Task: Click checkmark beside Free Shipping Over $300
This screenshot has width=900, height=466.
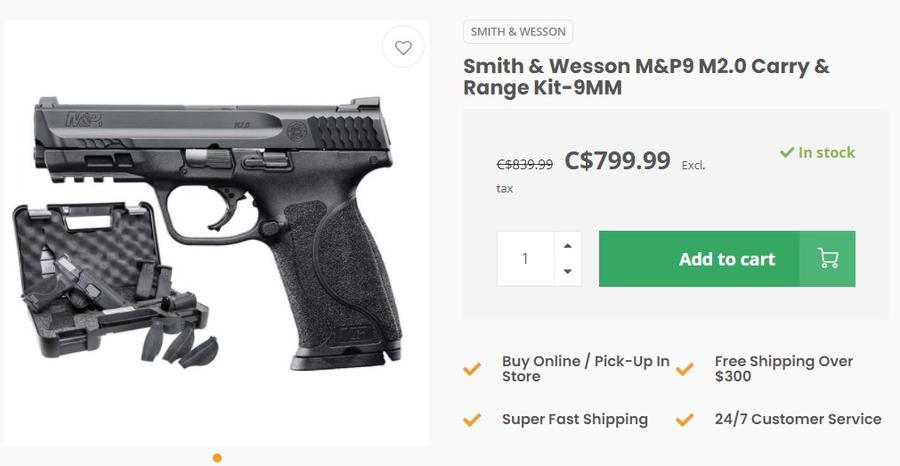Action: click(685, 369)
